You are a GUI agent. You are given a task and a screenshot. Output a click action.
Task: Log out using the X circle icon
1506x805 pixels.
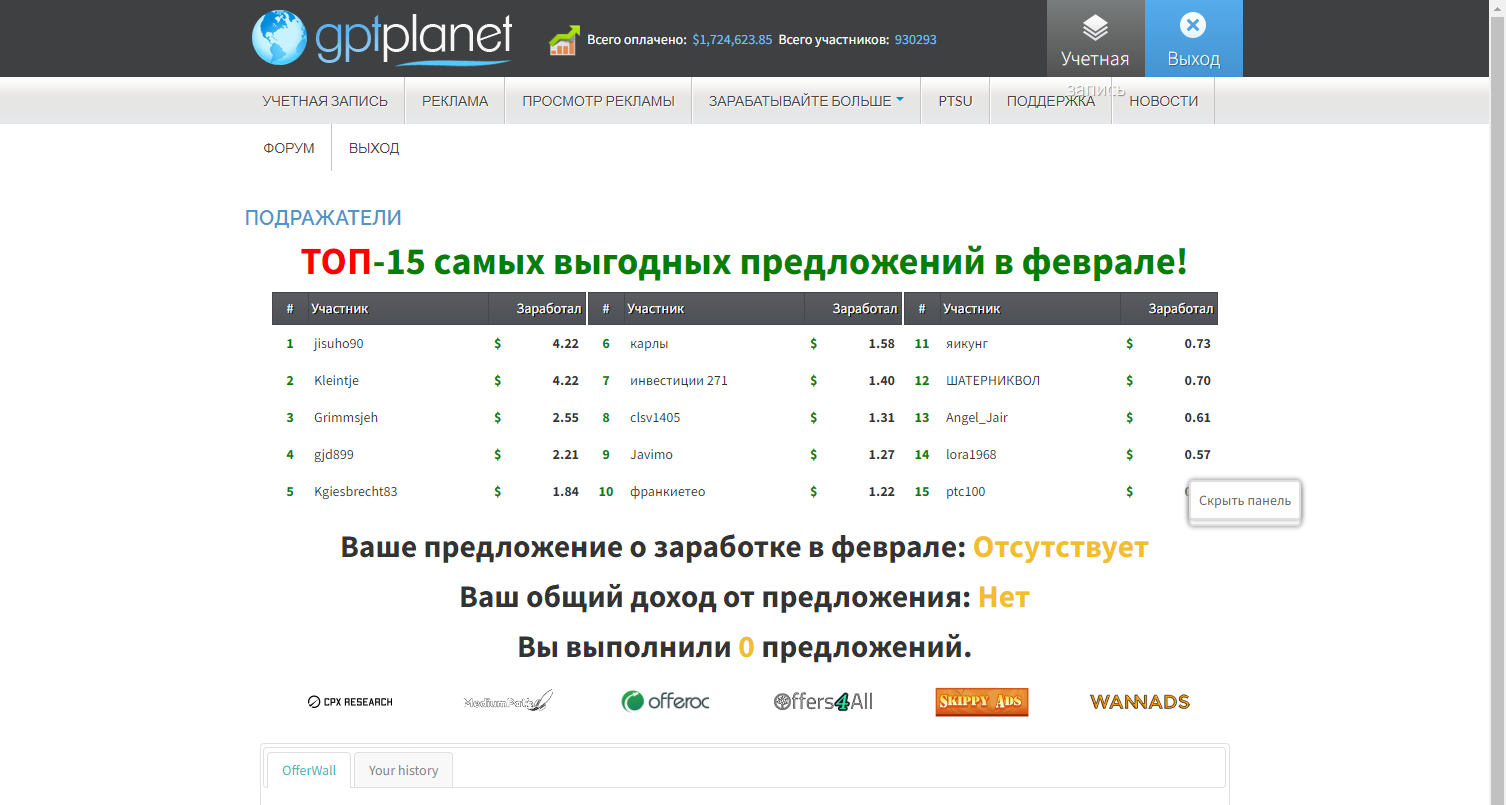(x=1193, y=26)
